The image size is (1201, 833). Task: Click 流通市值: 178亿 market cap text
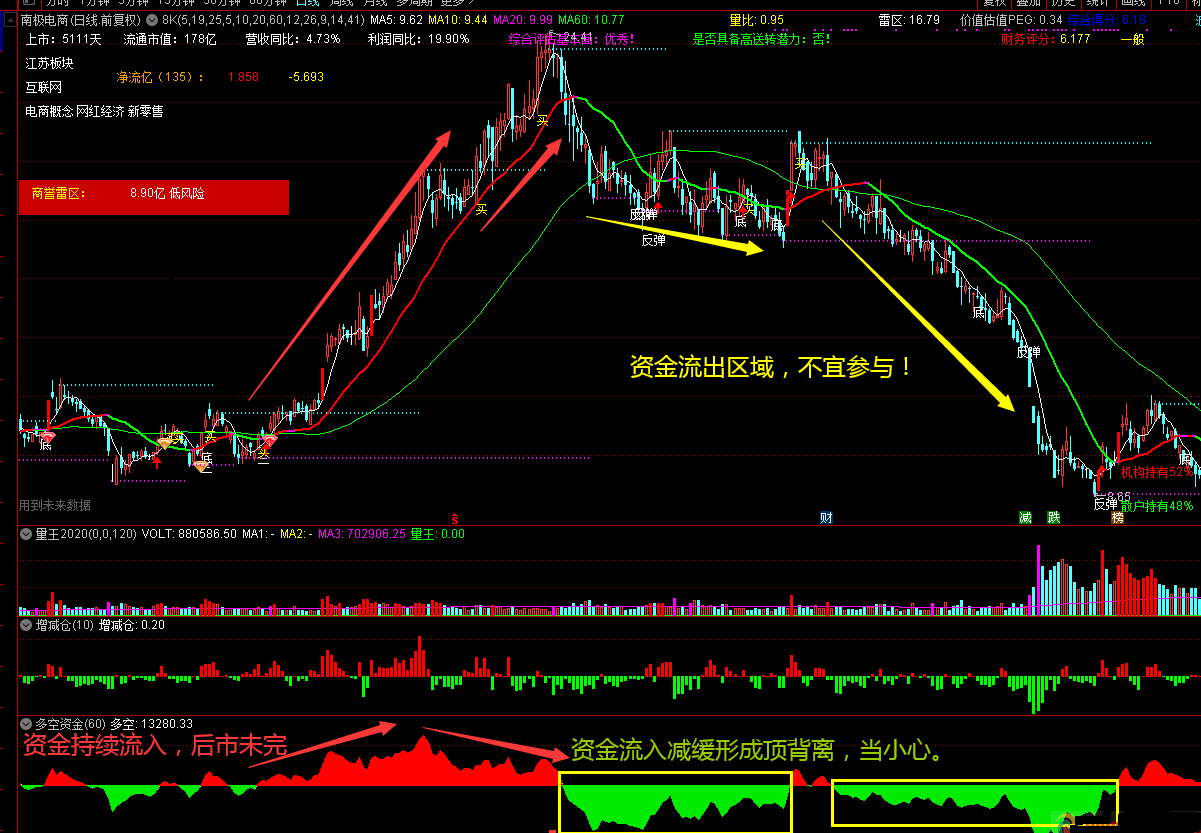[x=170, y=40]
